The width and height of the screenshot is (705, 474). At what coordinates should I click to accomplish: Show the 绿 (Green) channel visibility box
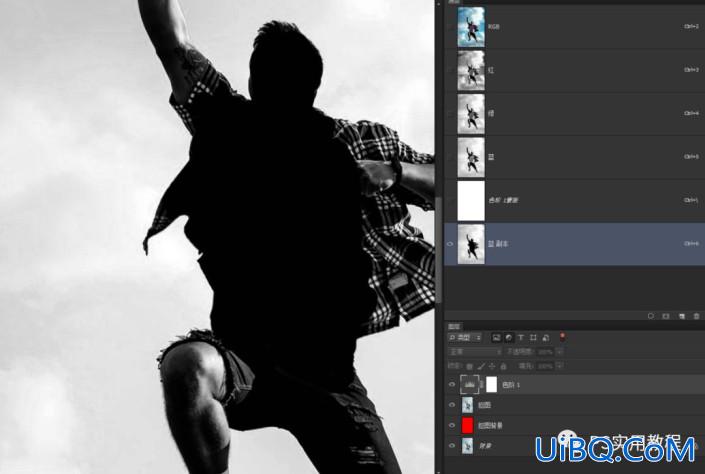tap(450, 113)
